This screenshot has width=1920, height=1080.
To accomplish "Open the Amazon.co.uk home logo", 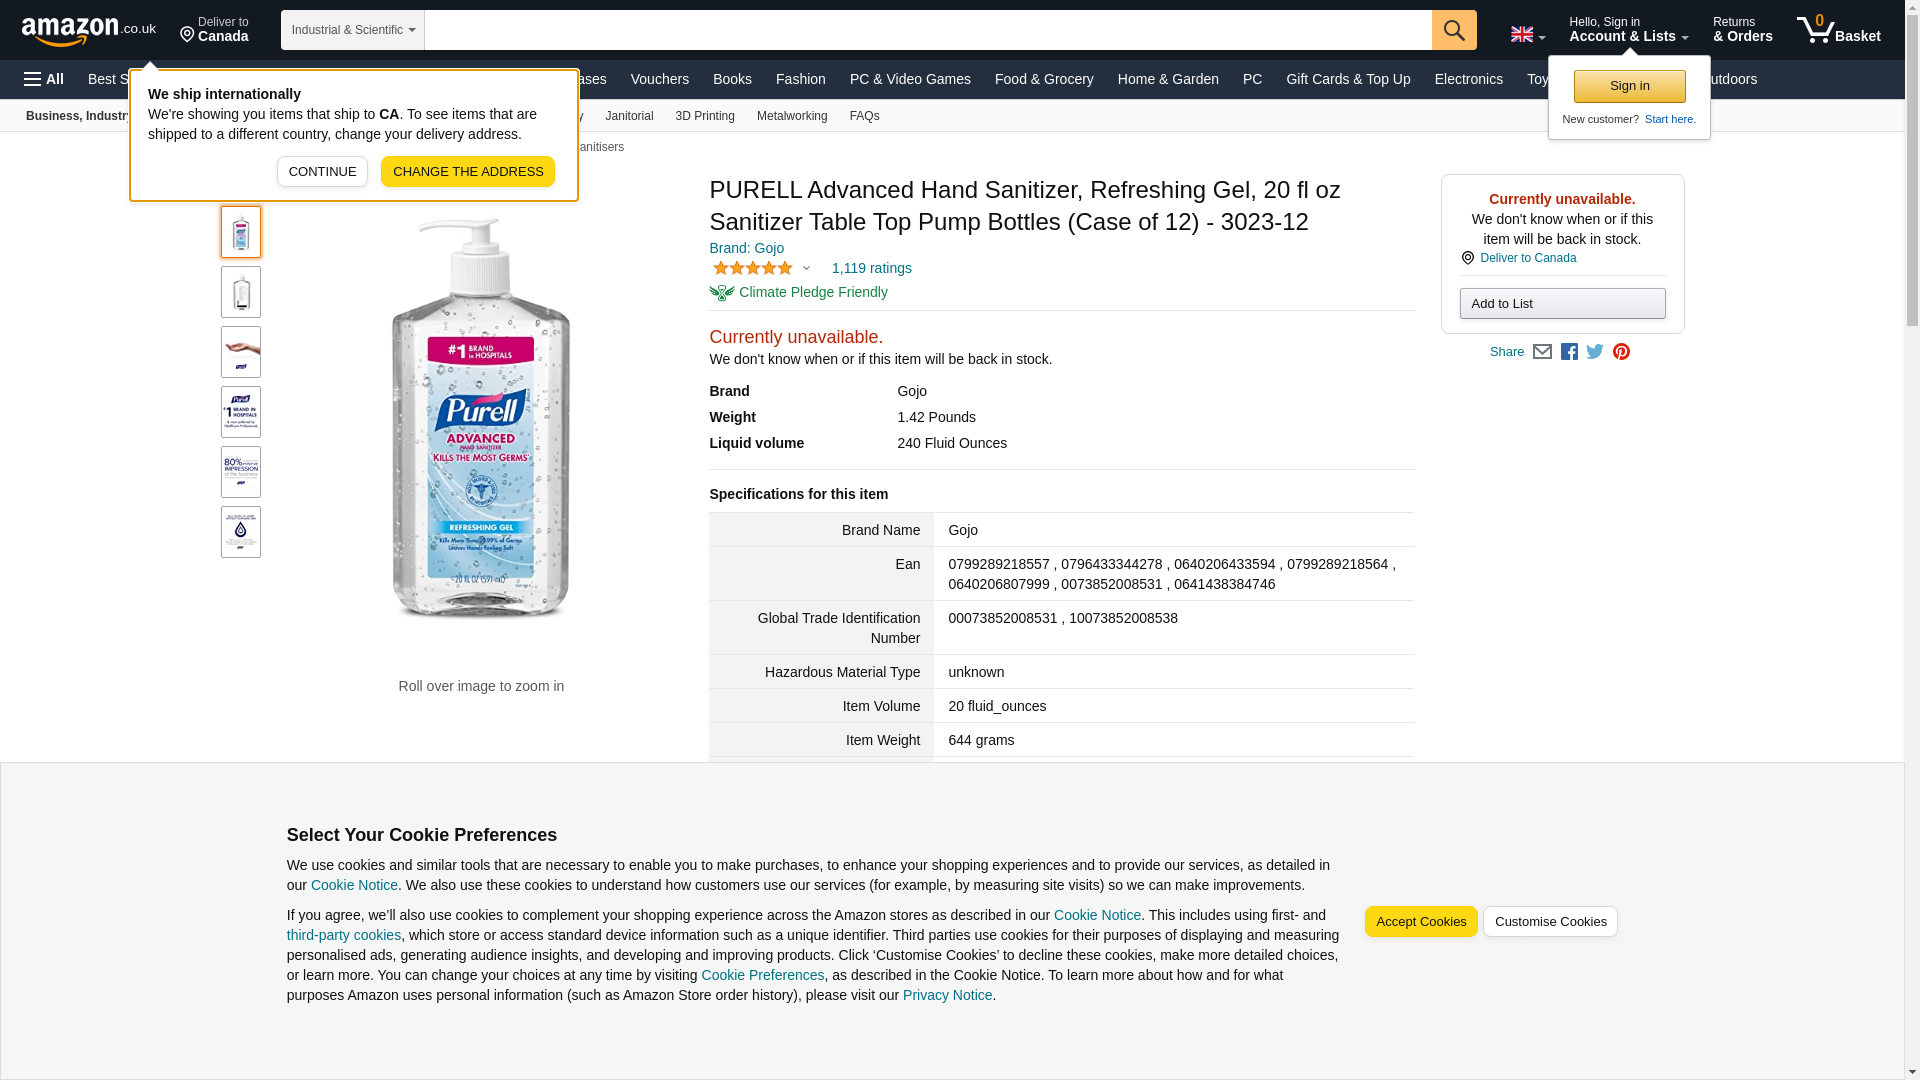I will click(88, 30).
